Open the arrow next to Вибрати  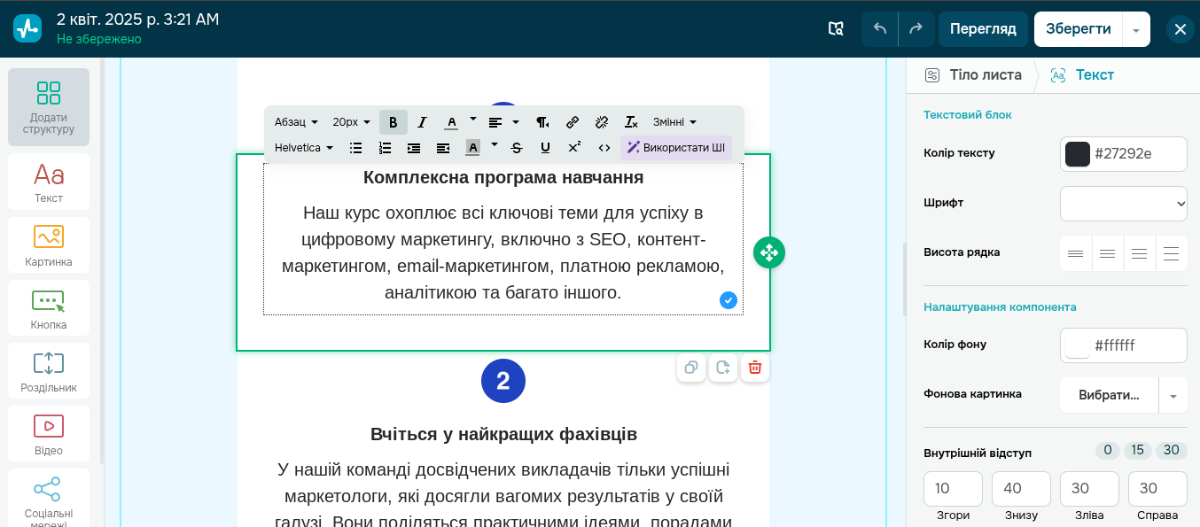[1173, 395]
